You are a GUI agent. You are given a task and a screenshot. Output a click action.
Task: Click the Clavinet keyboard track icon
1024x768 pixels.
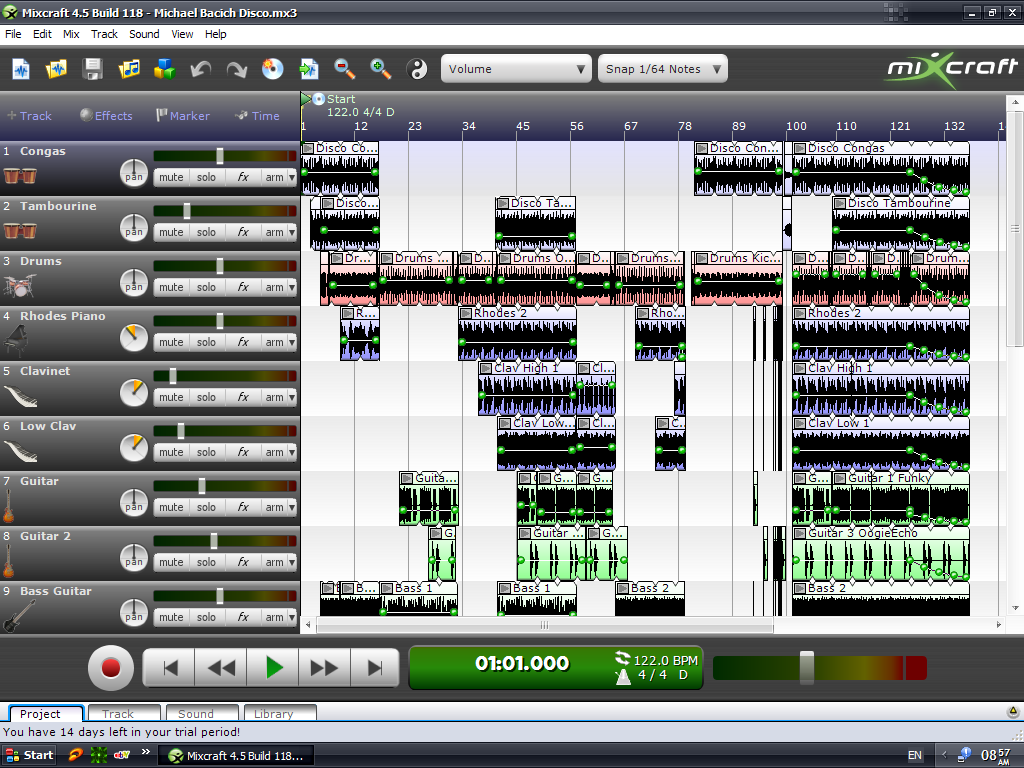[20, 396]
